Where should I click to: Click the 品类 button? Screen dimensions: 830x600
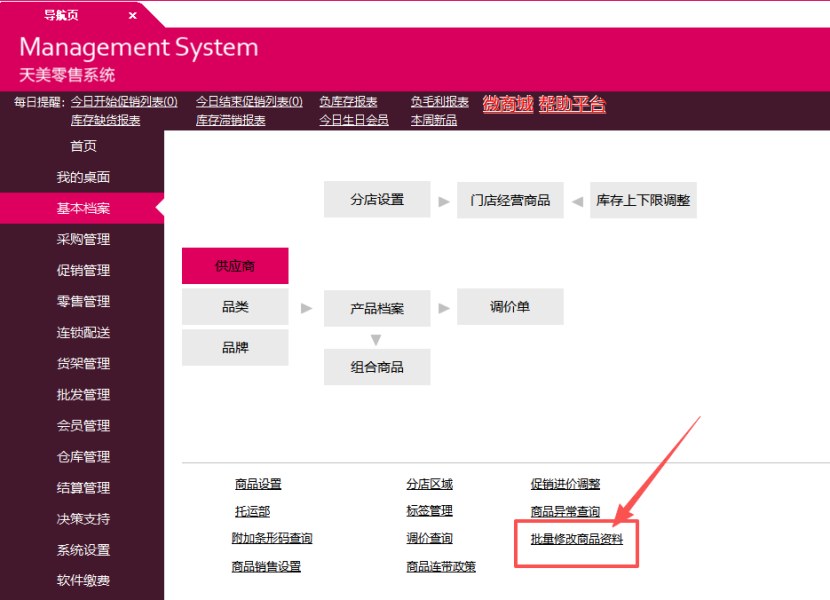tap(235, 307)
